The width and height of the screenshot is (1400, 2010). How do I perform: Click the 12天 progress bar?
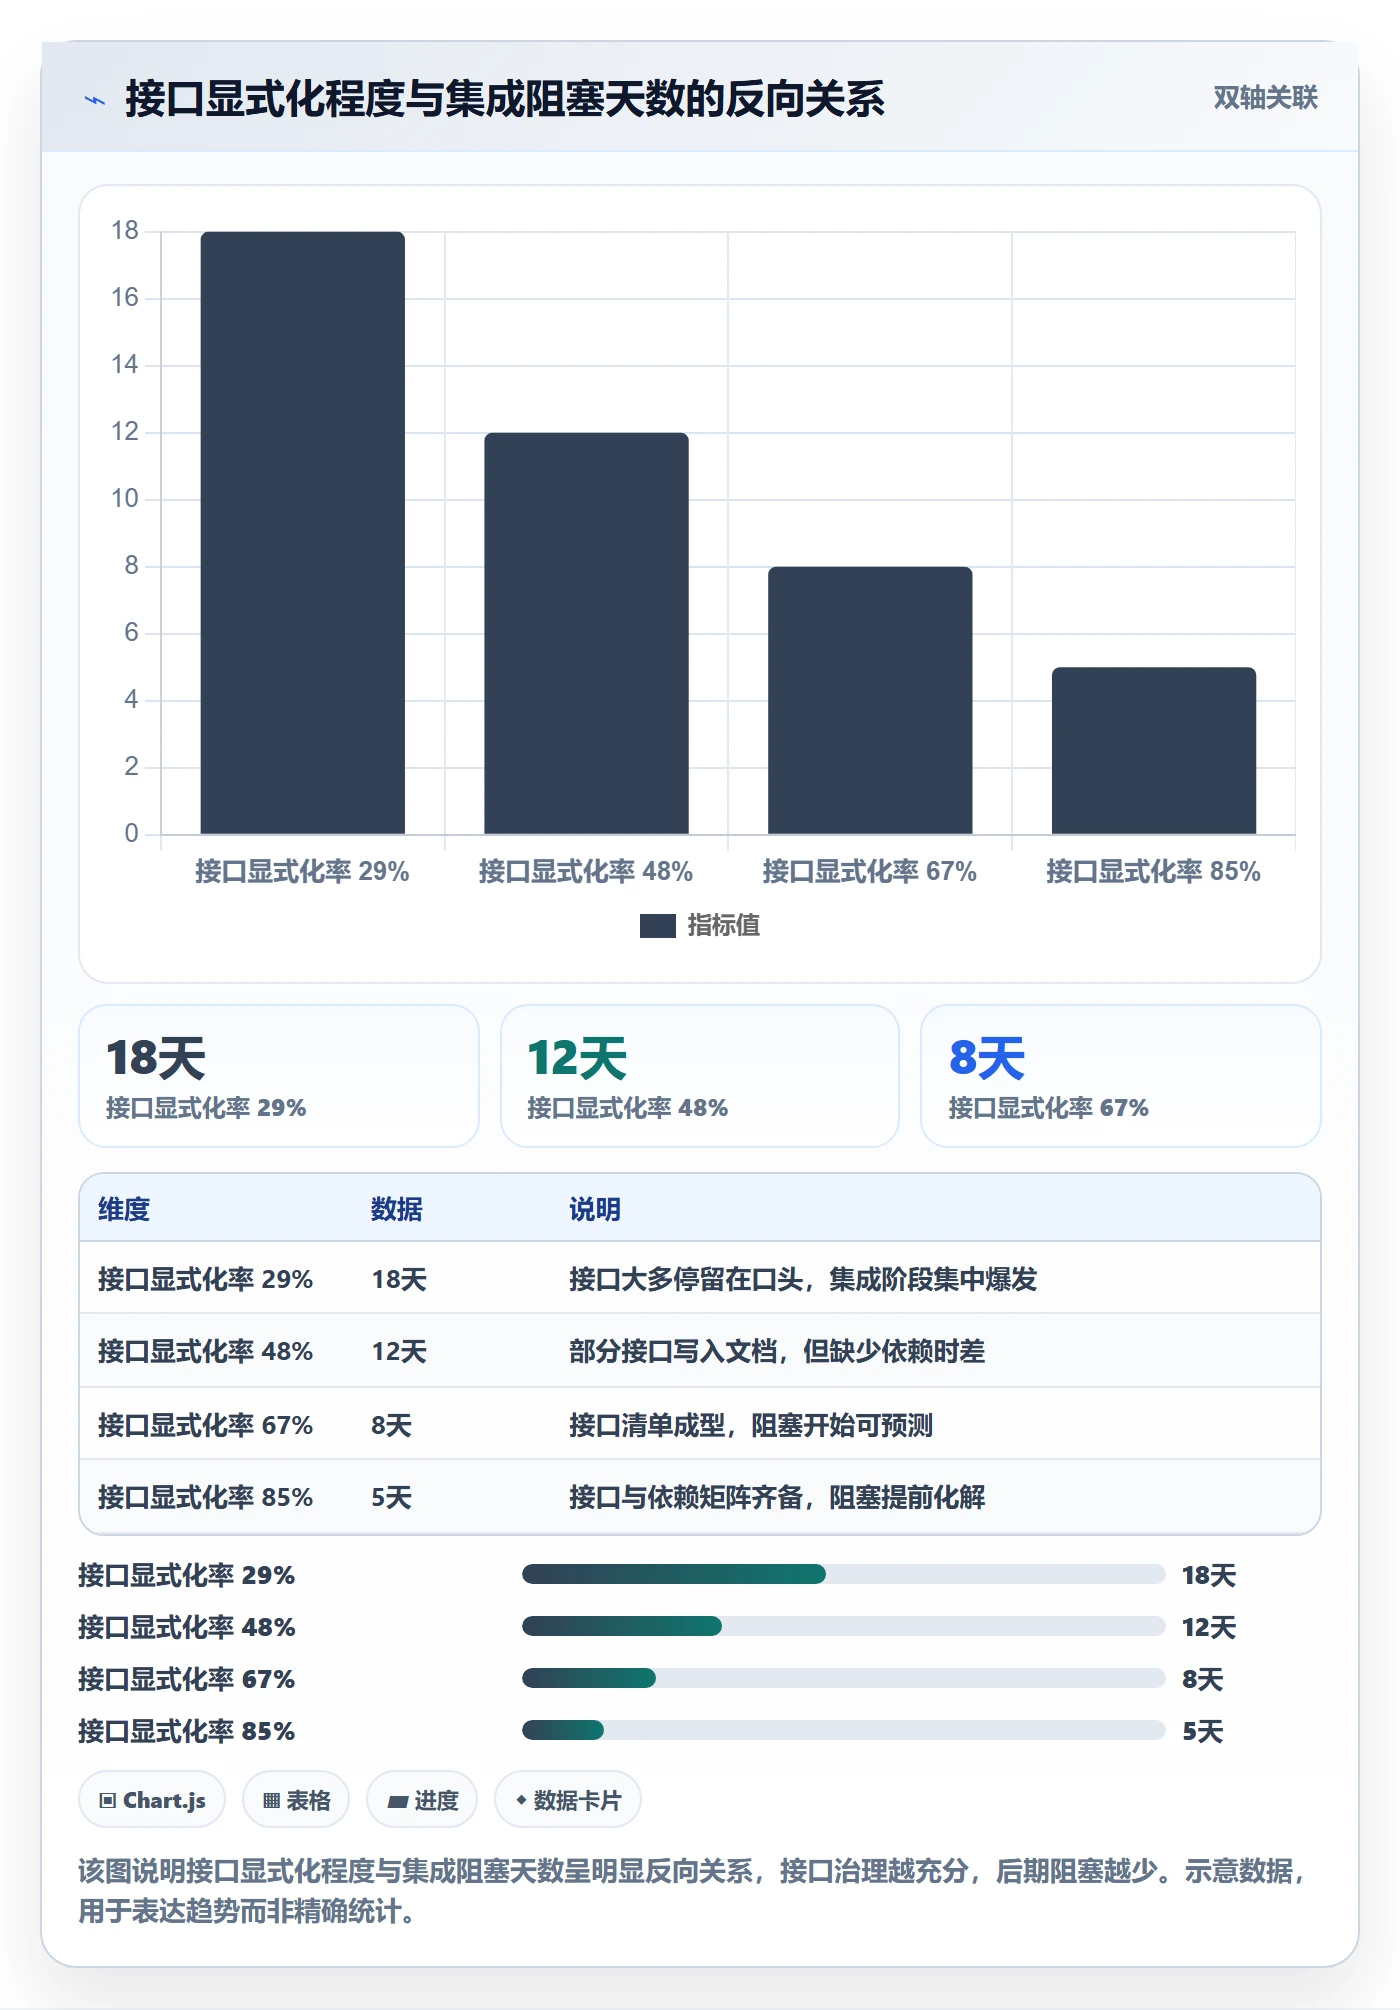coord(843,1626)
